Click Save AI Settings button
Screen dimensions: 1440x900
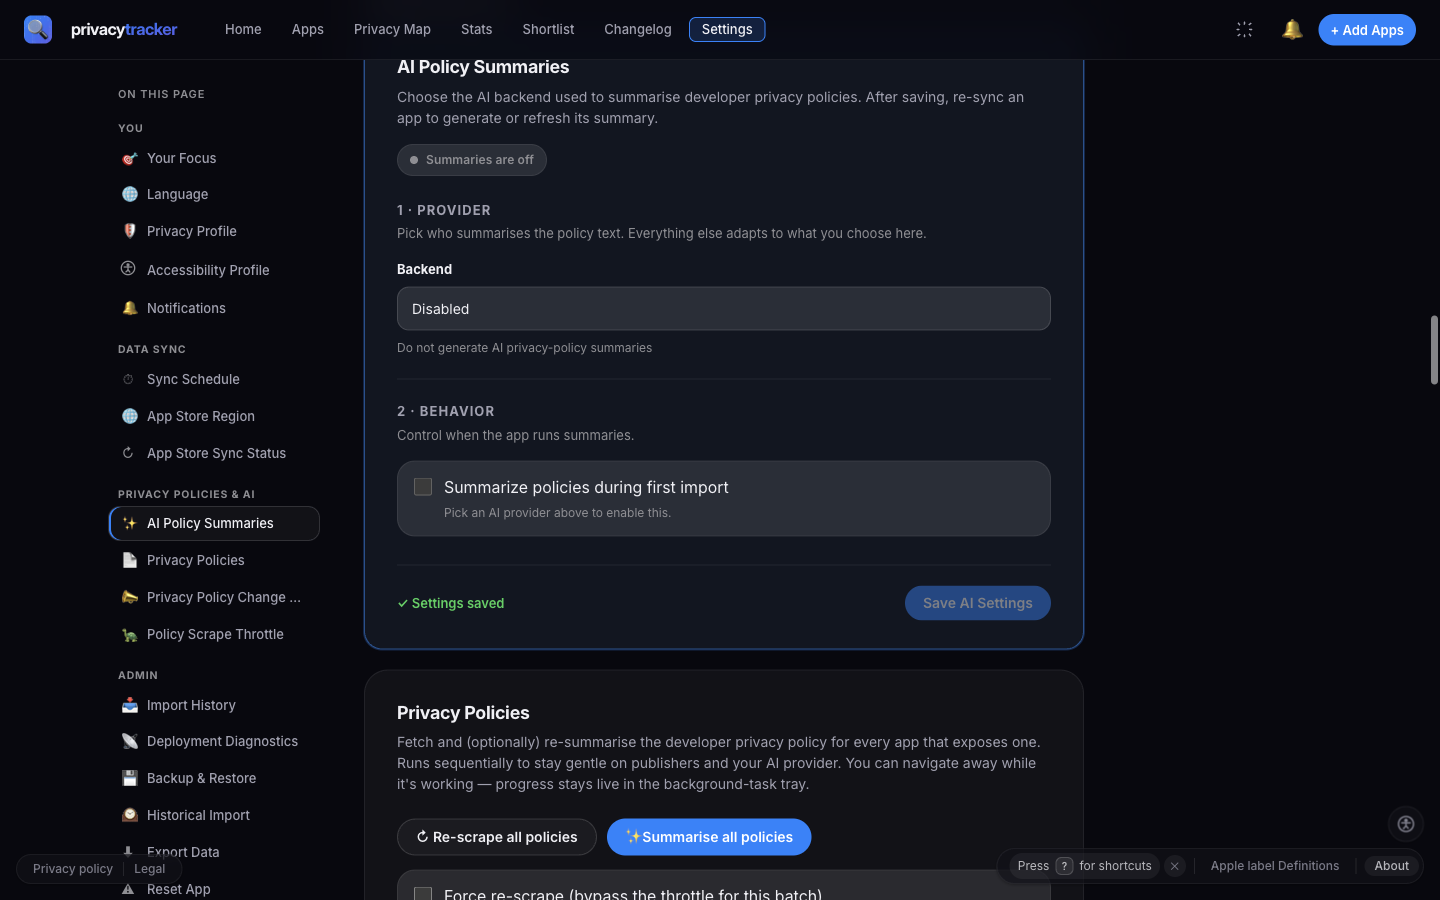[978, 603]
